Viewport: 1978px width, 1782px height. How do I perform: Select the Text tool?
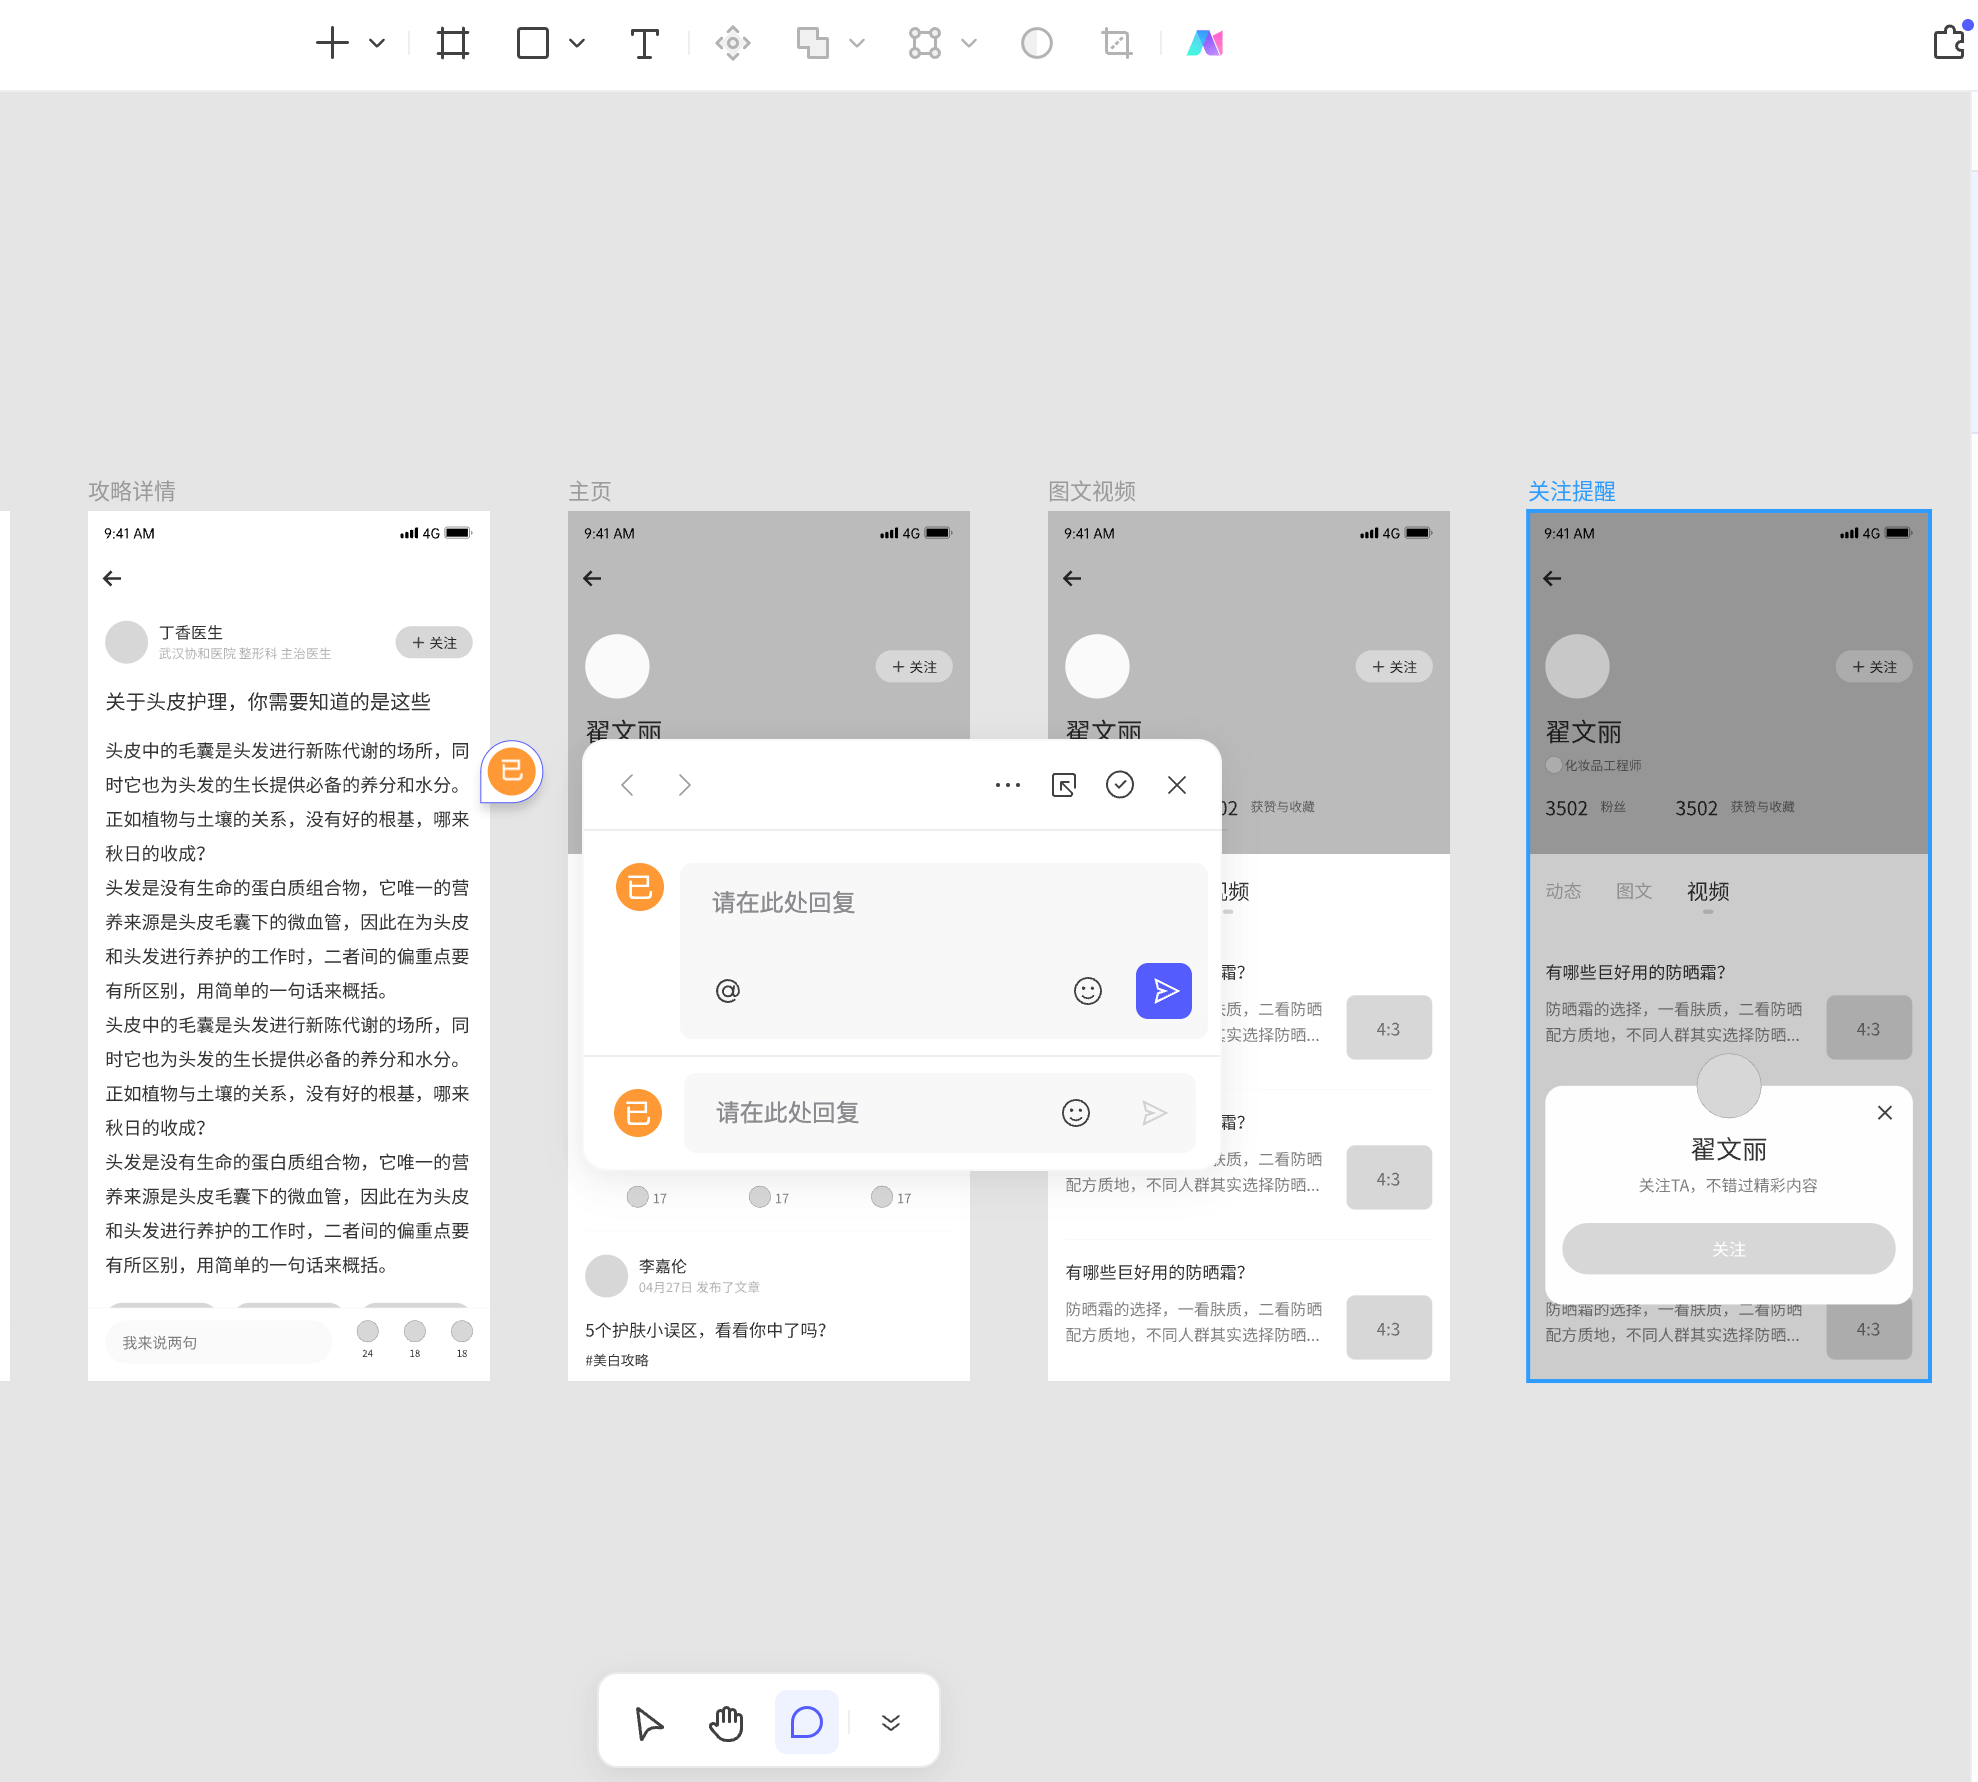point(645,43)
